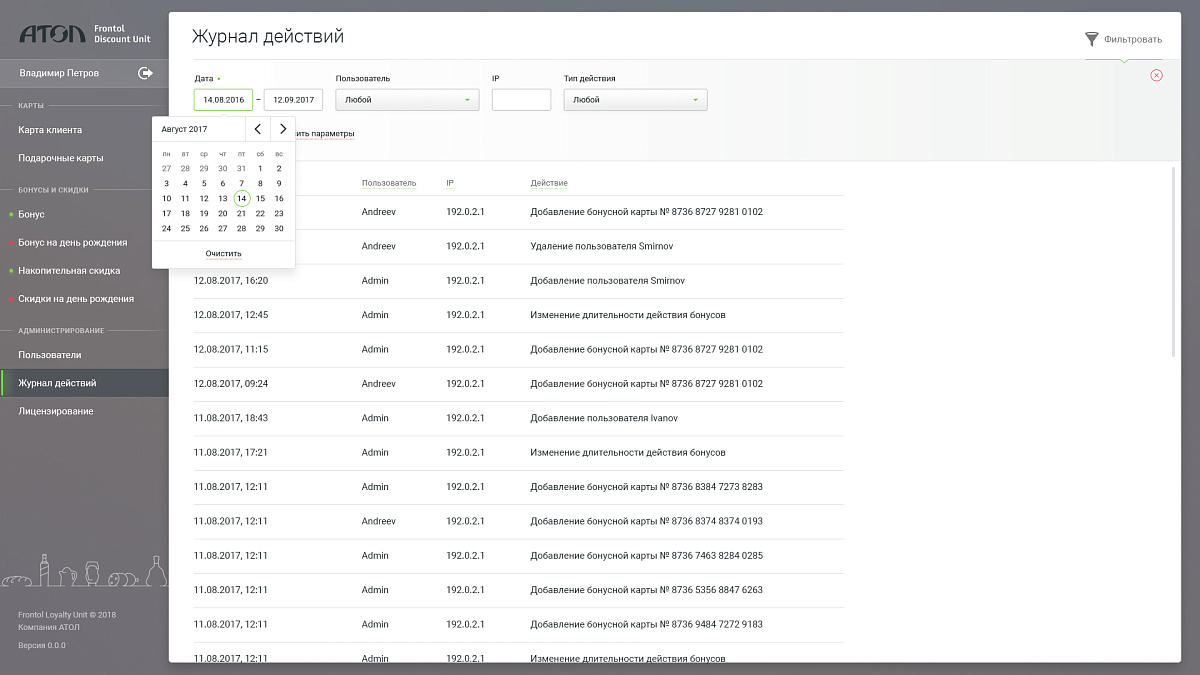Click the logout icon beside Владимир Петров
The image size is (1200, 675).
[x=145, y=73]
